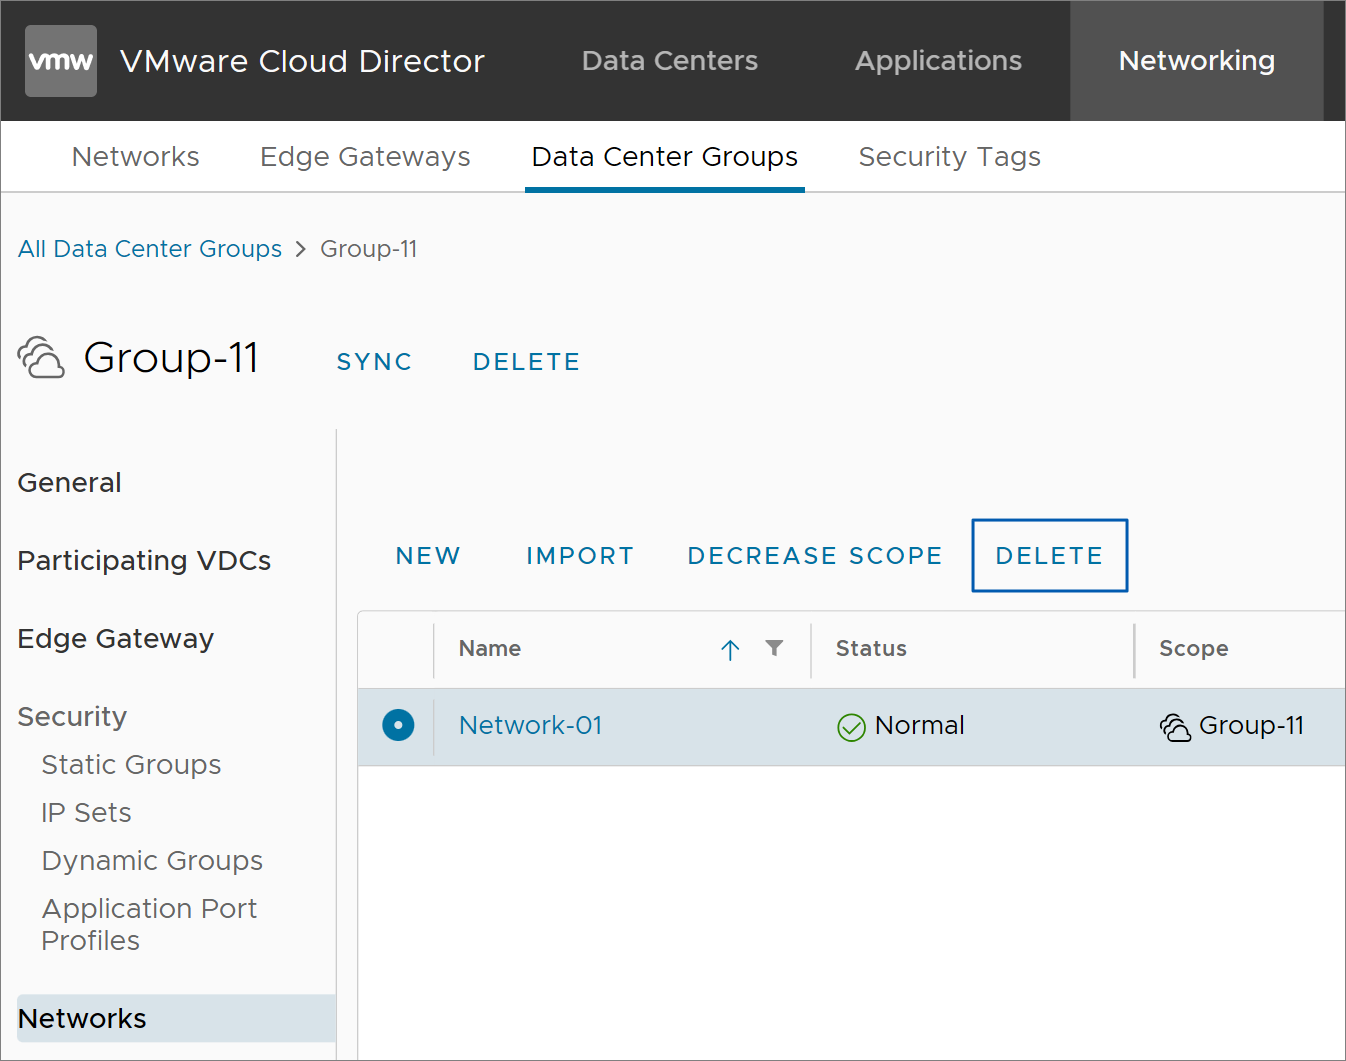Sort the Name column with the arrow icon

730,650
